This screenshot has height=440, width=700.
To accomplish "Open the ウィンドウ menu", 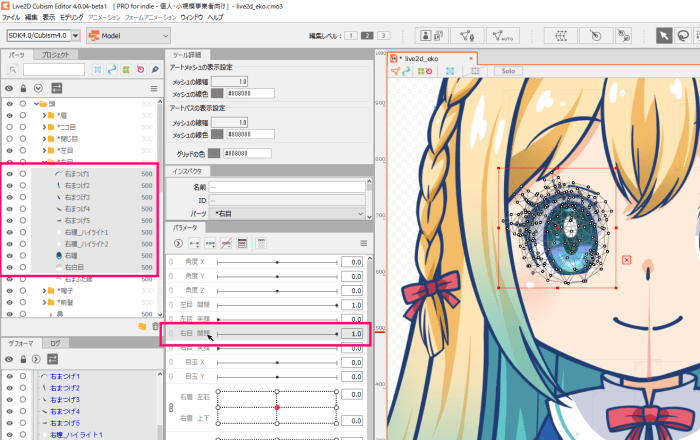I will (192, 17).
